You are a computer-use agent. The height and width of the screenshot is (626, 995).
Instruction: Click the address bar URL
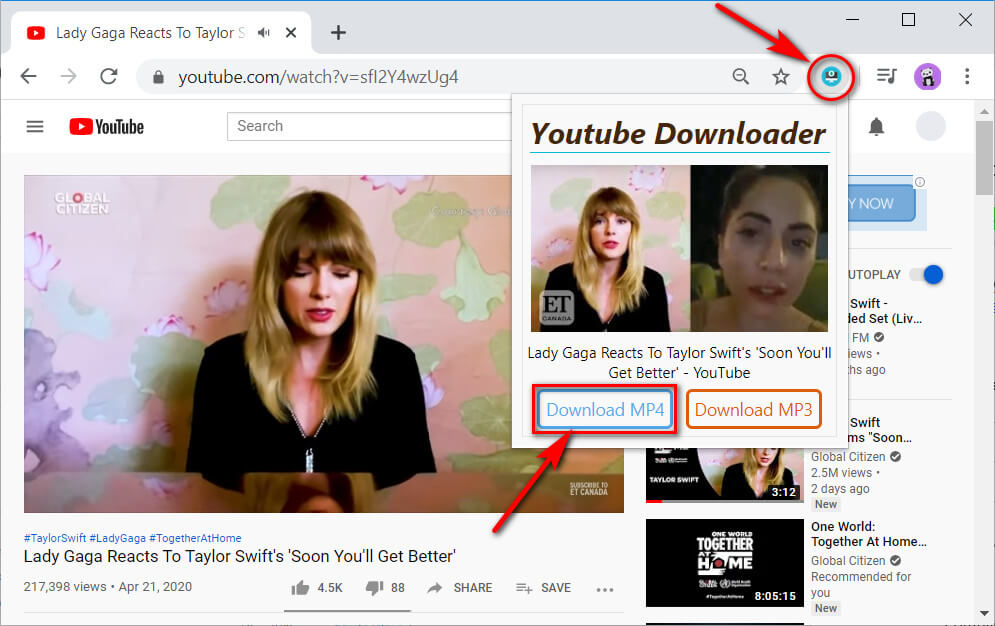318,77
